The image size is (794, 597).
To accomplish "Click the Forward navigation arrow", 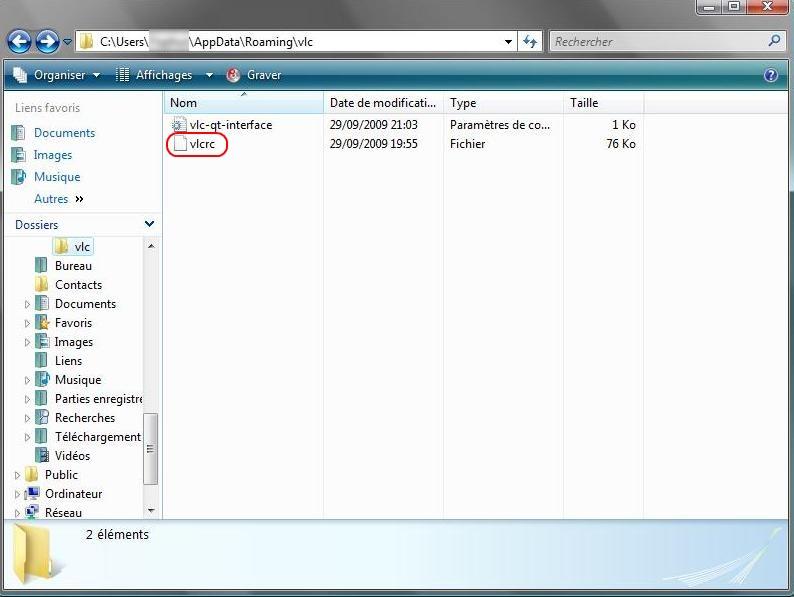I will coord(48,42).
